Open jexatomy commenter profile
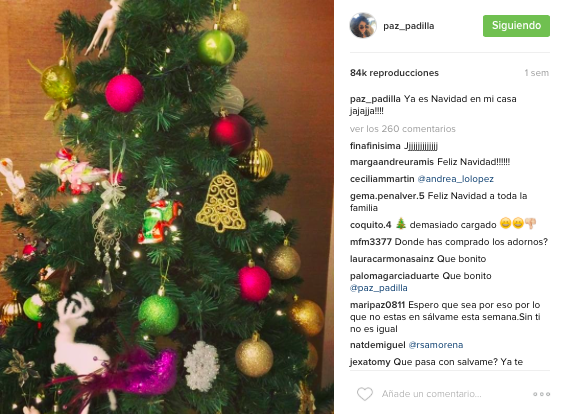The width and height of the screenshot is (566, 414). tap(370, 362)
